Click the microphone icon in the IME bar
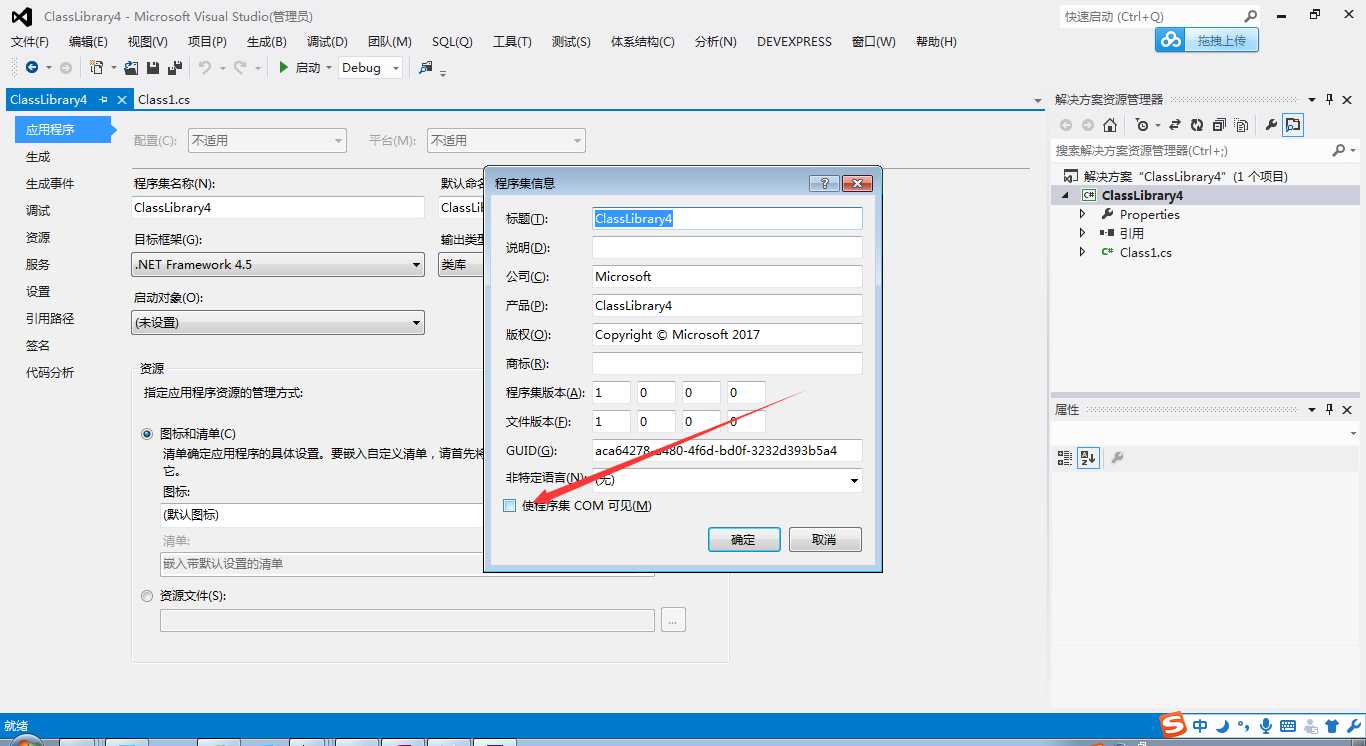 pyautogui.click(x=1265, y=726)
